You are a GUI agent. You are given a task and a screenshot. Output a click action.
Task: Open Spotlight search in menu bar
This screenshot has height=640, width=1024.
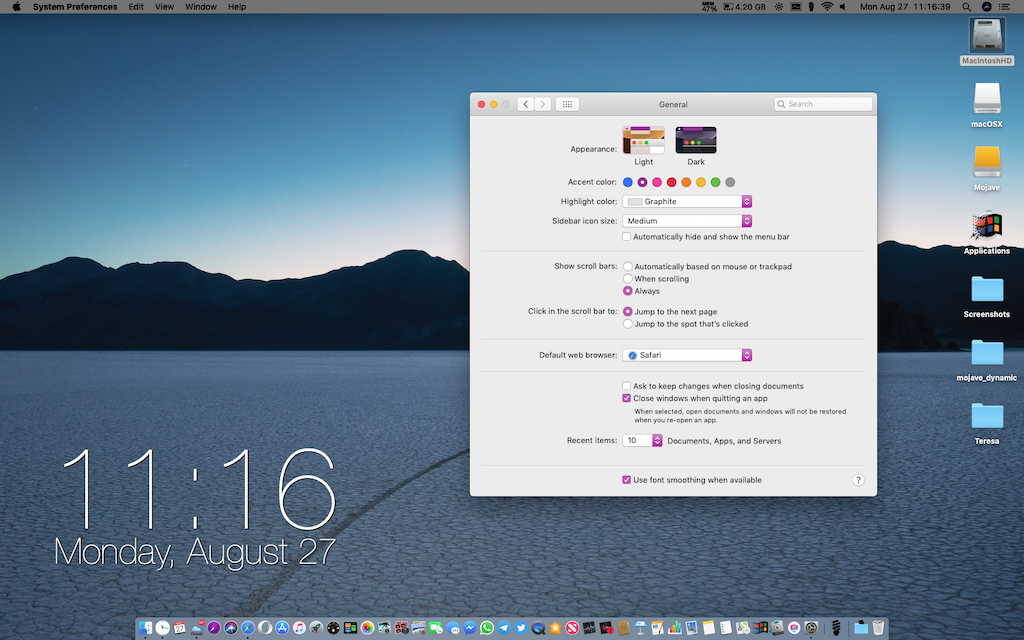[x=966, y=7]
